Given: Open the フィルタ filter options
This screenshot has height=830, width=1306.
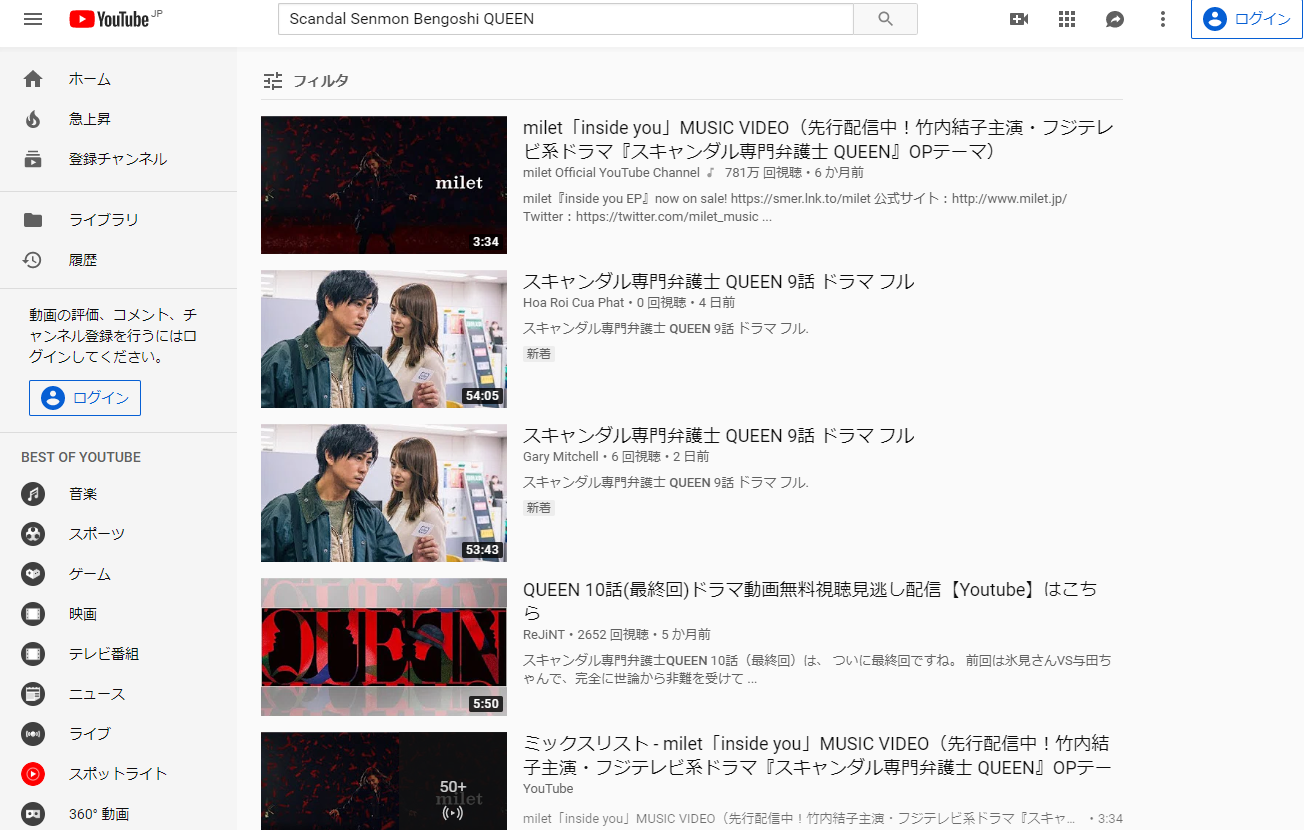Looking at the screenshot, I should [x=306, y=81].
